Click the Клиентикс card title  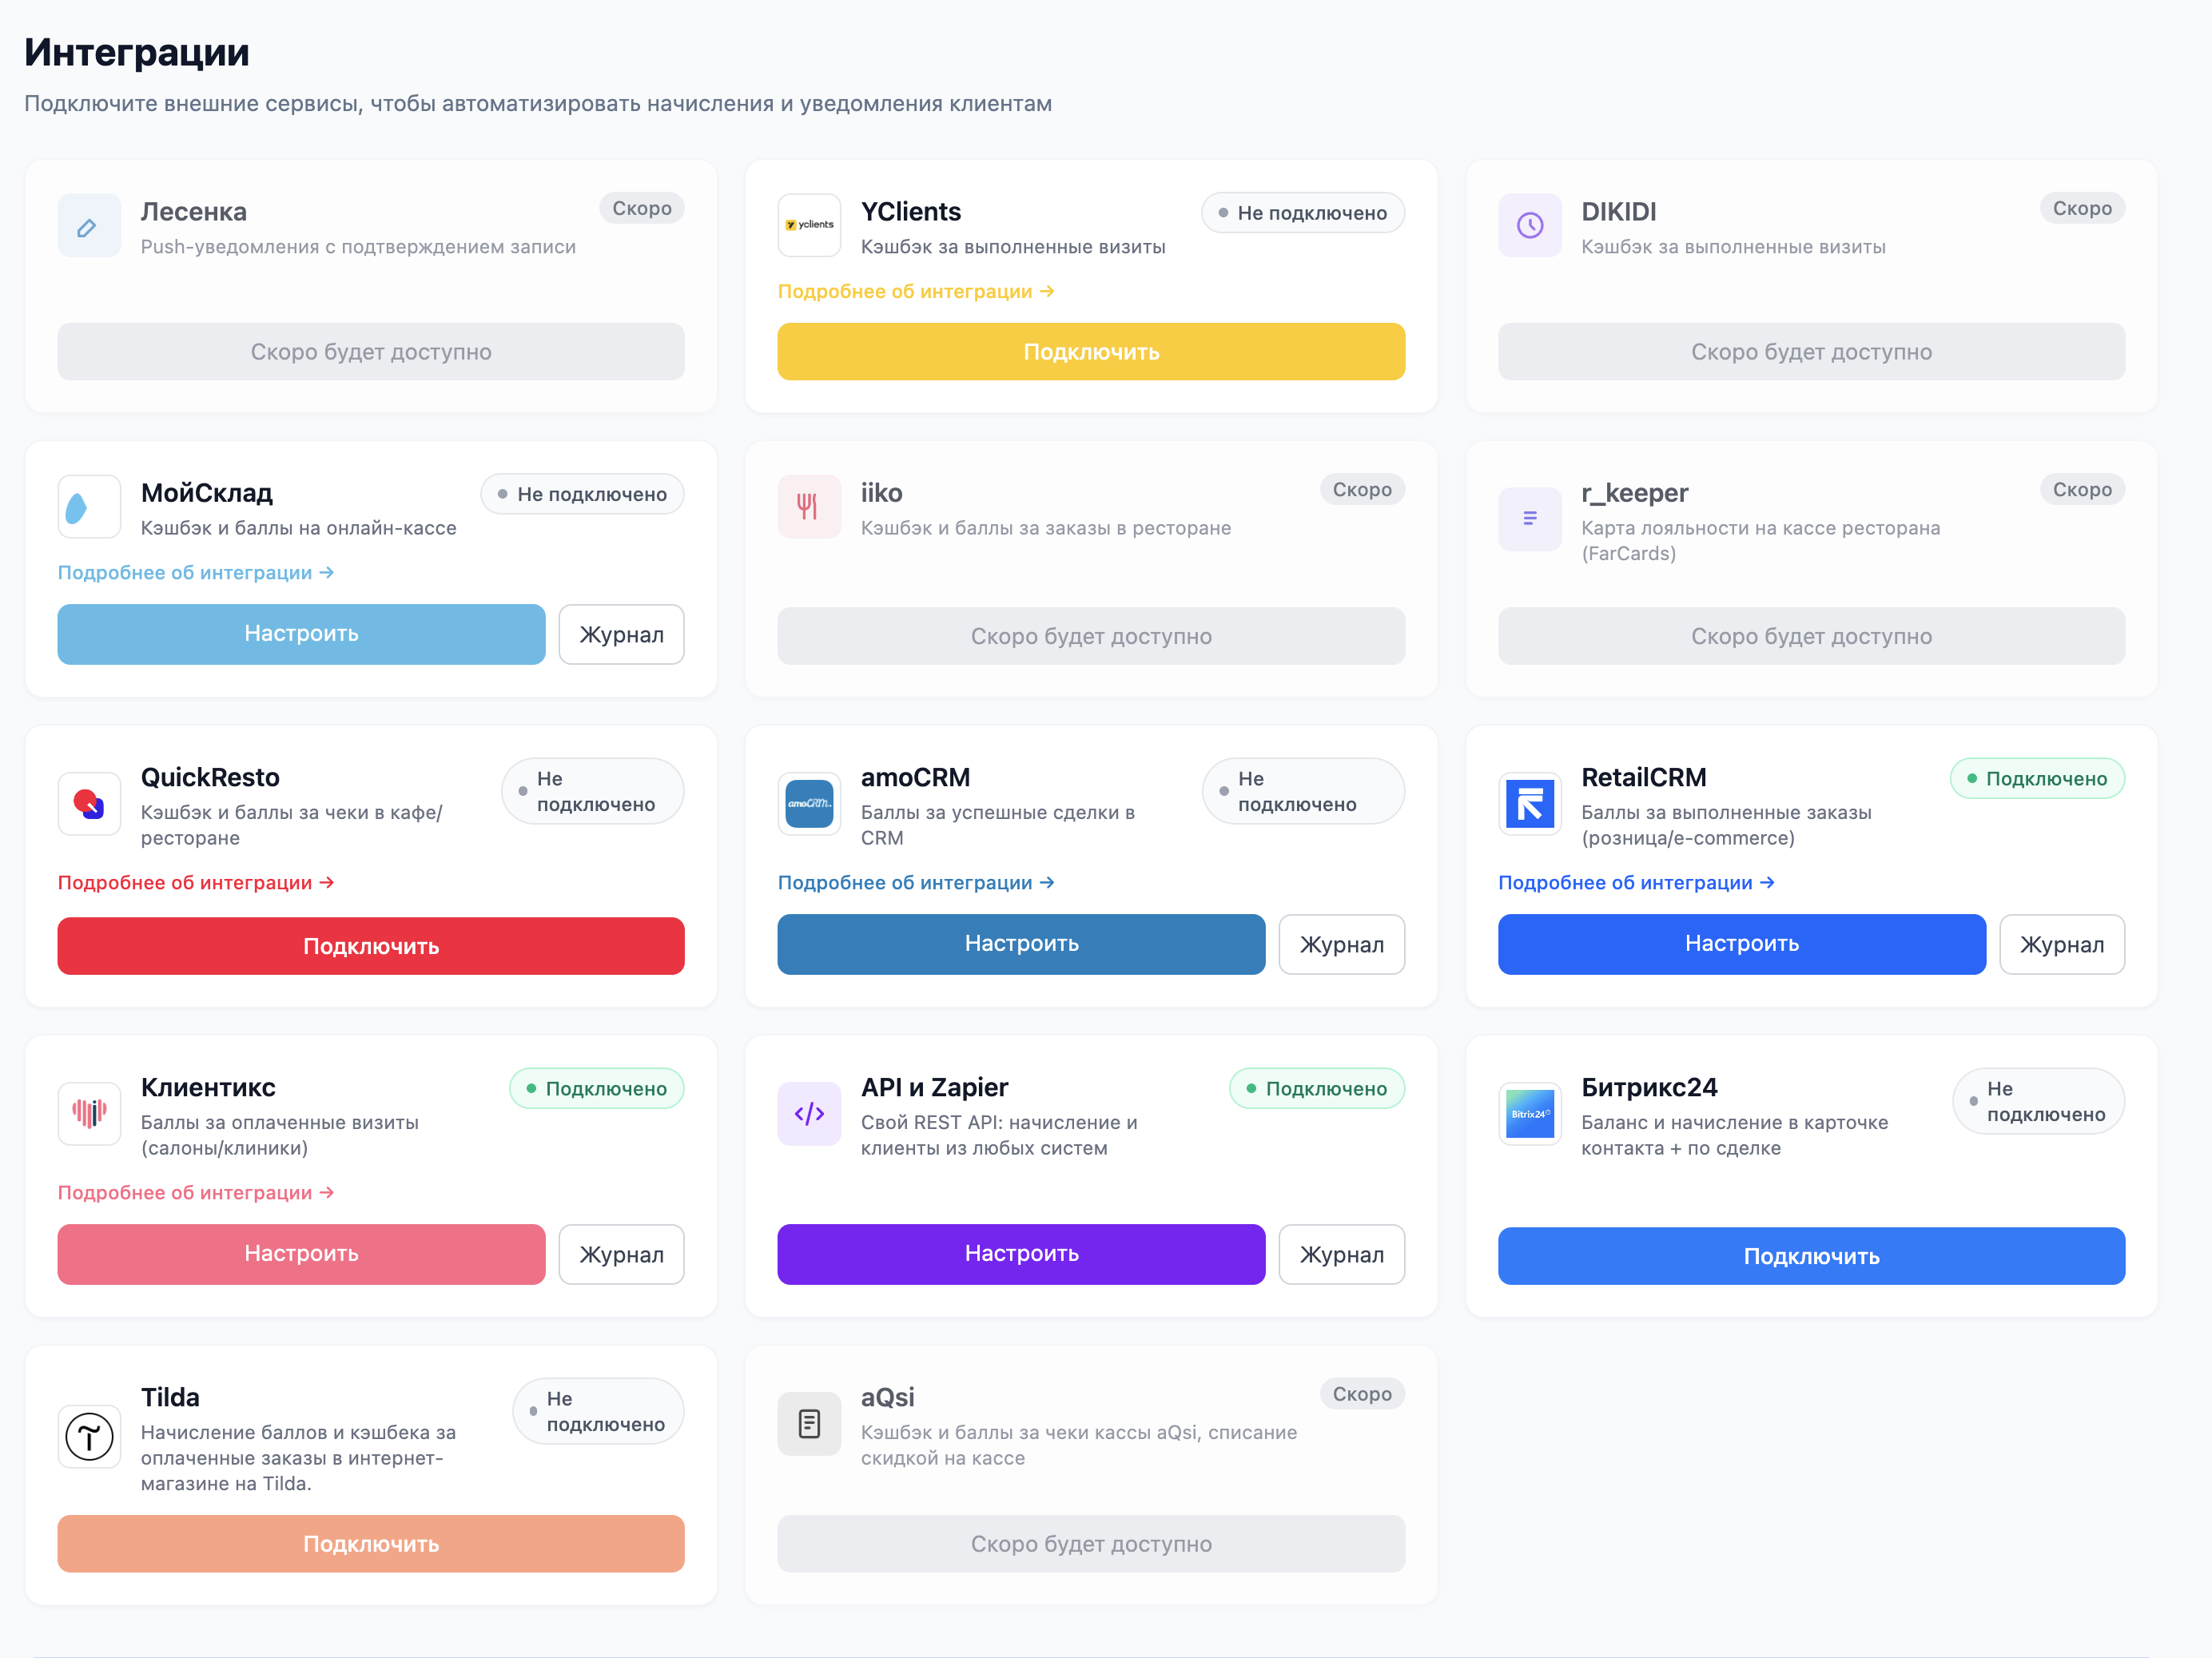tap(208, 1087)
